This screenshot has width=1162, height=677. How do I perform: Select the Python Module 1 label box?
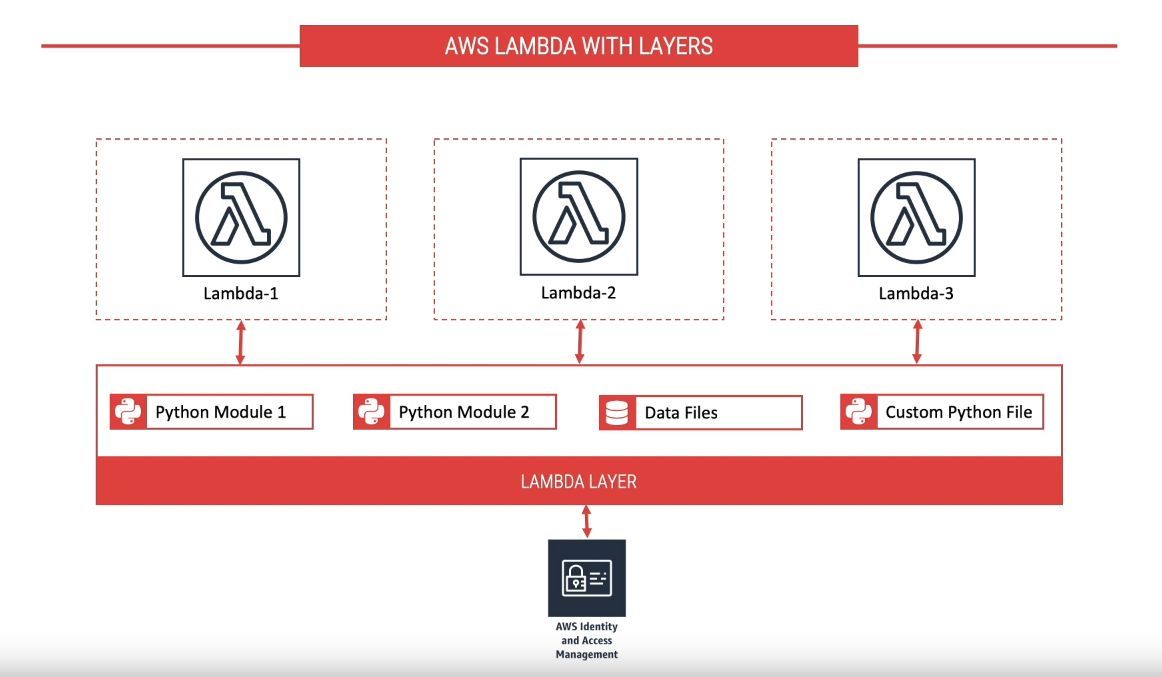[x=230, y=412]
